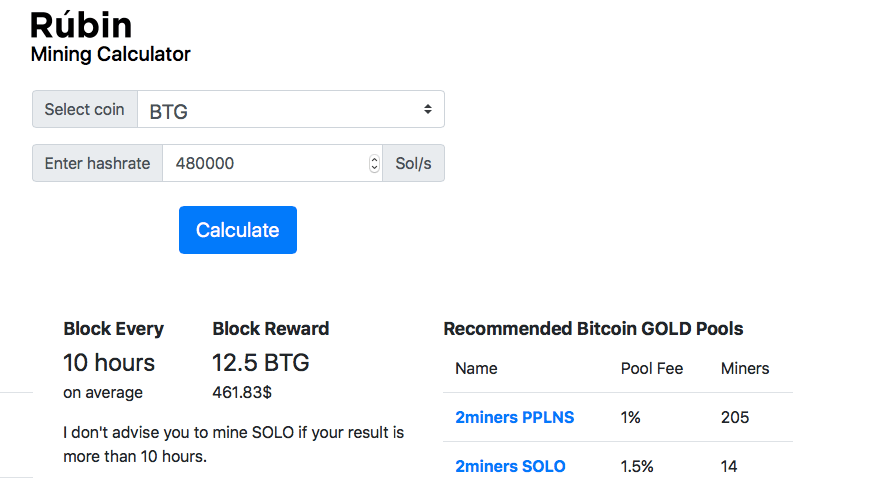Screen dimensions: 879x487
Task: Click the 12.5 BTG block reward value
Action: click(261, 362)
